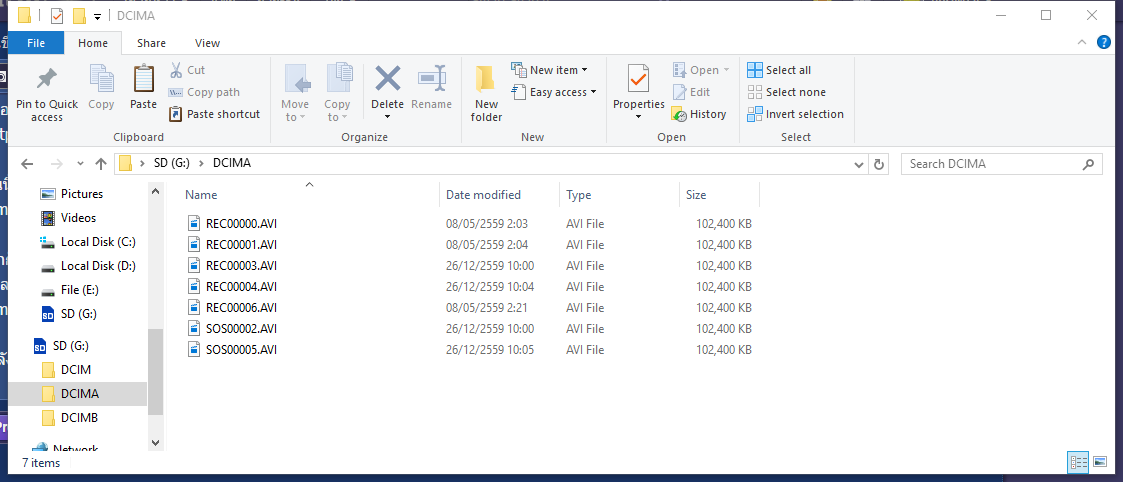Switch to the Home ribbon tab
The height and width of the screenshot is (482, 1123).
(x=93, y=43)
